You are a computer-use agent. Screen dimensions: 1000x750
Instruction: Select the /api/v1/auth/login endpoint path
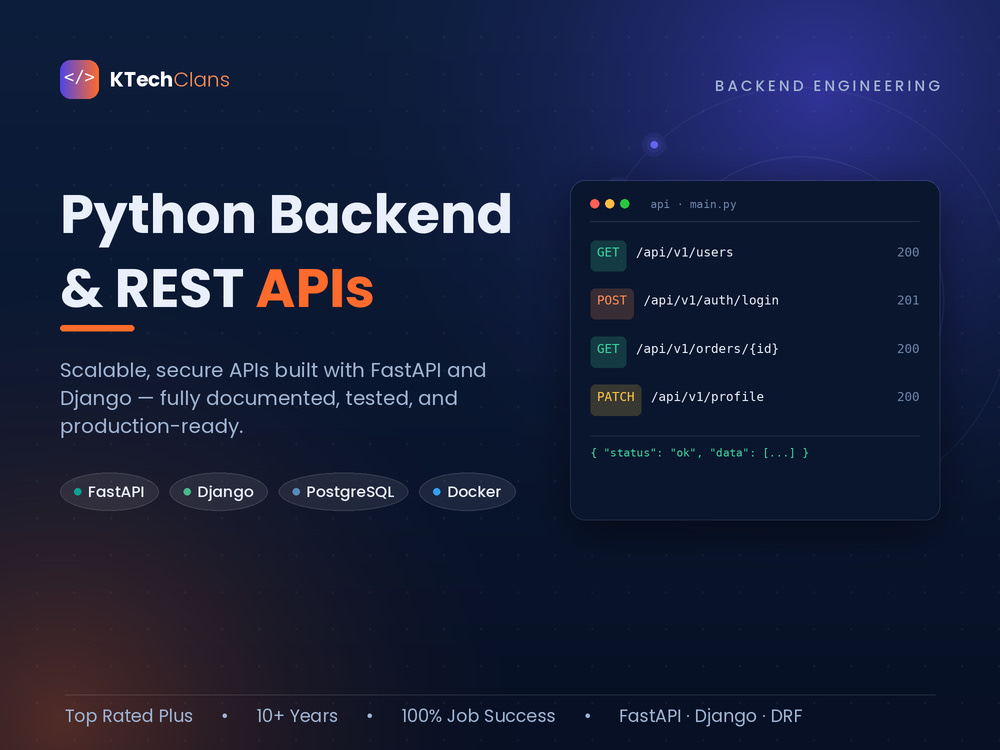pos(711,300)
